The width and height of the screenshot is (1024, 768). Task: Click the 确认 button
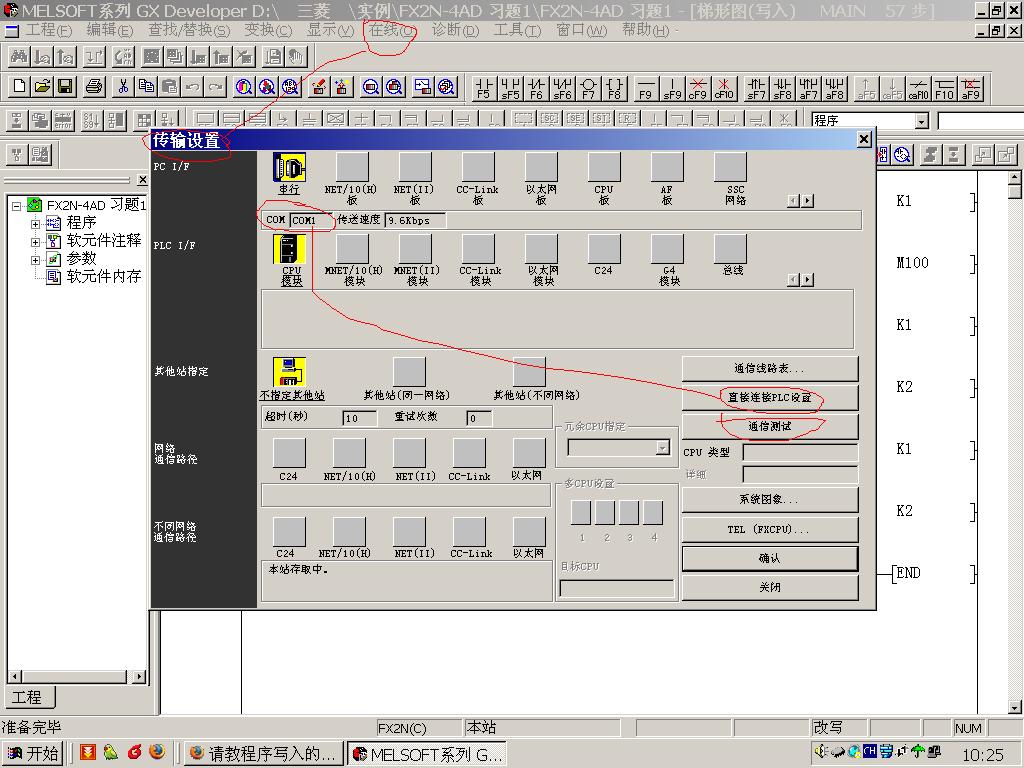click(x=769, y=558)
